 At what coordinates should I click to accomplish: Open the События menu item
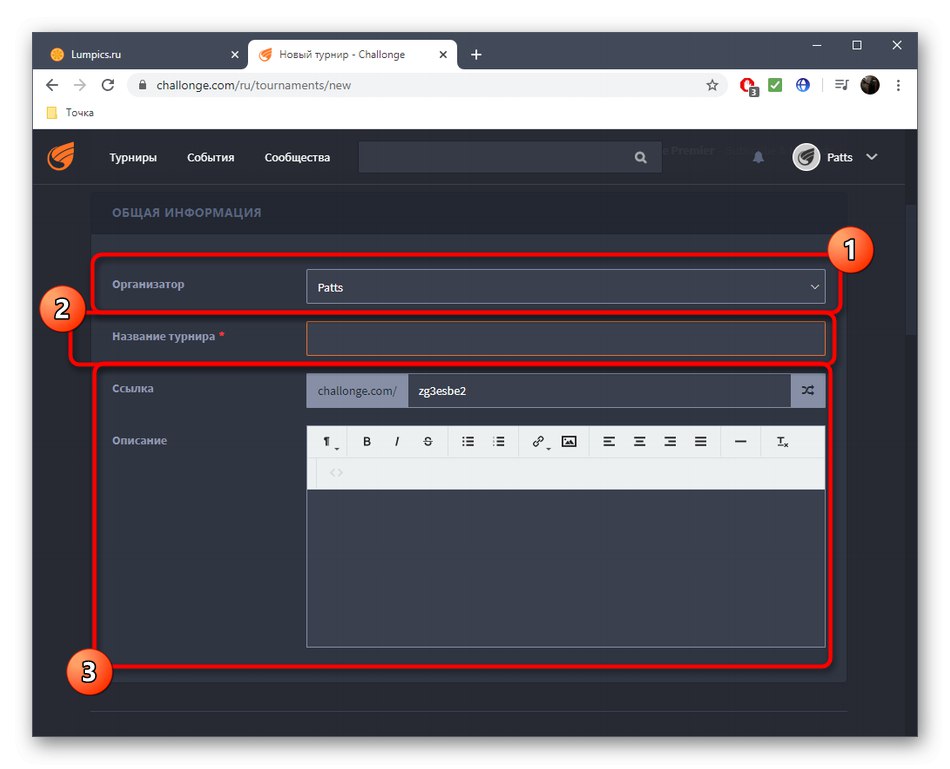point(210,157)
